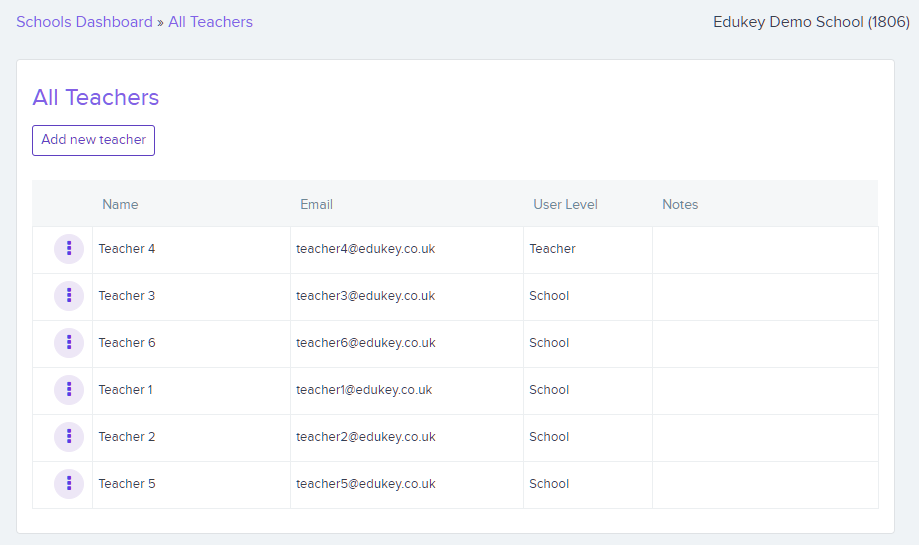
Task: Open the actions menu for Teacher 3
Action: [69, 296]
